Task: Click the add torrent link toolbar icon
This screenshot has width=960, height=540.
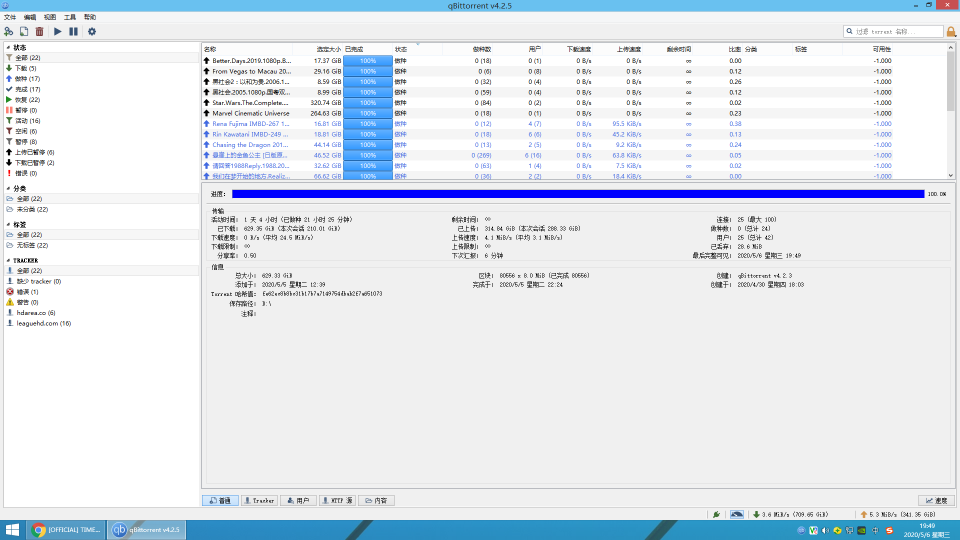Action: coord(9,31)
